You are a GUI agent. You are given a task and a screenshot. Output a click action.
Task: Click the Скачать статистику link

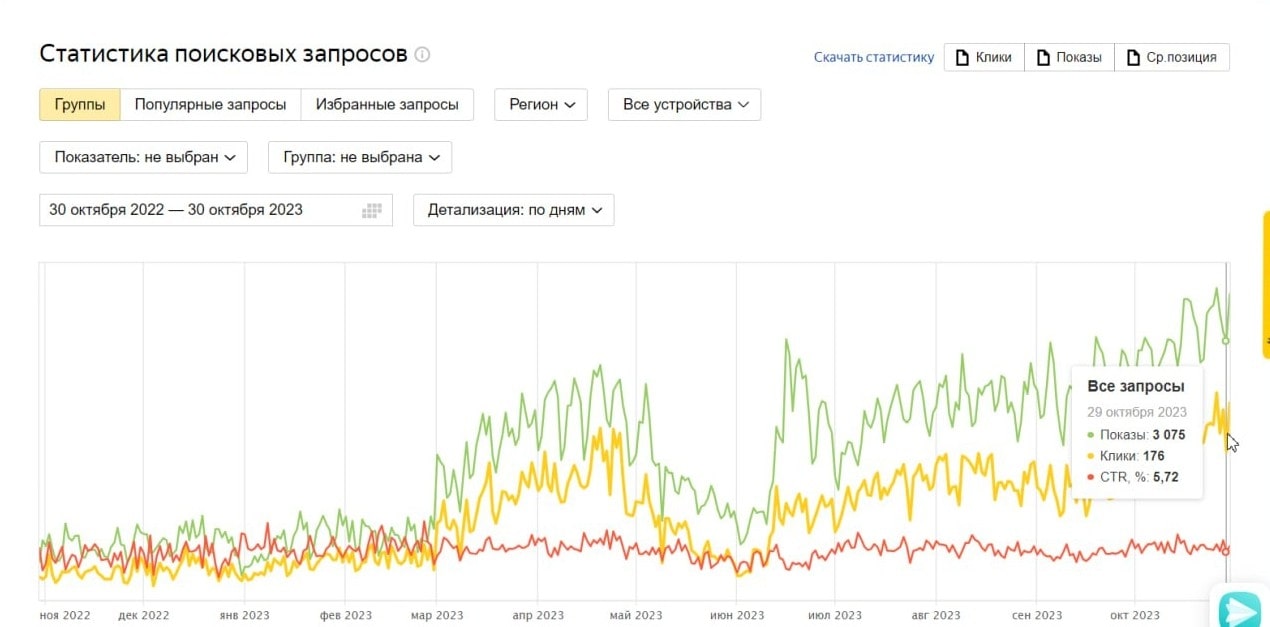[873, 57]
